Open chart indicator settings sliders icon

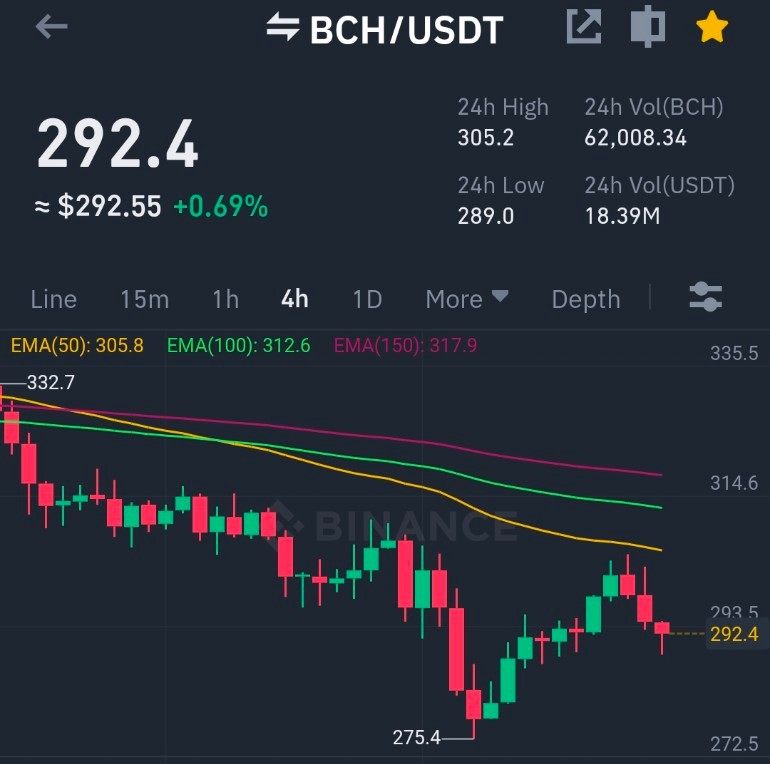(x=706, y=297)
